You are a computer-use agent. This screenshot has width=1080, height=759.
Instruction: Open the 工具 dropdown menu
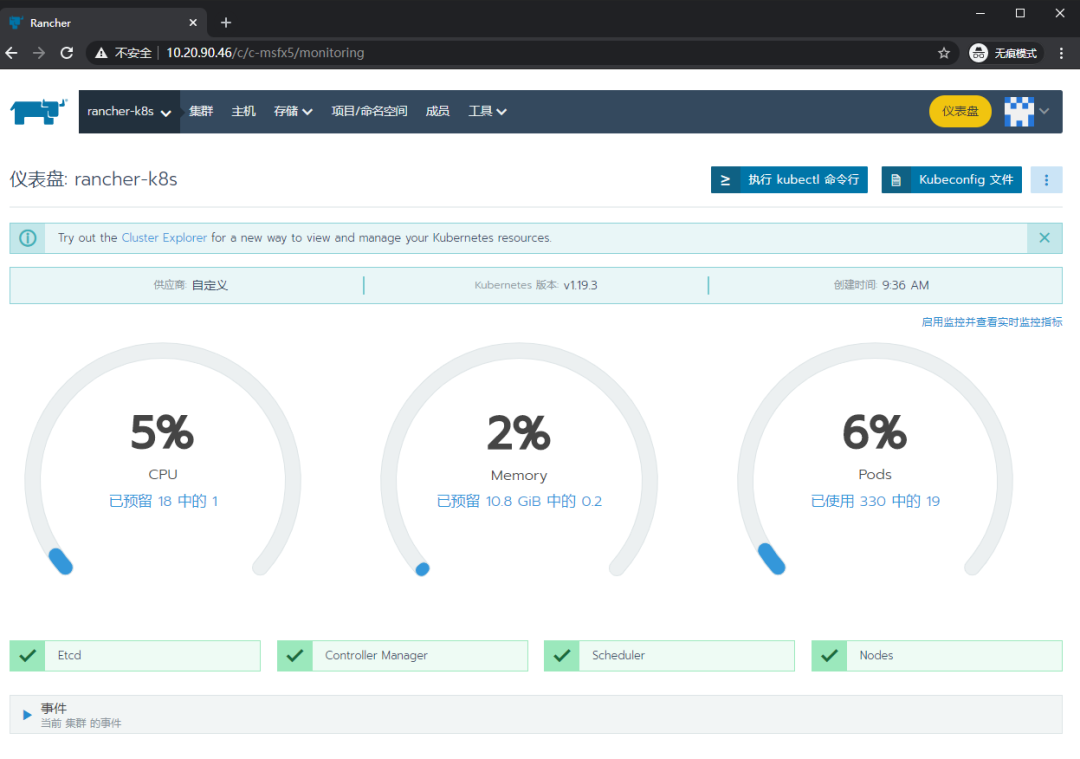(x=487, y=111)
